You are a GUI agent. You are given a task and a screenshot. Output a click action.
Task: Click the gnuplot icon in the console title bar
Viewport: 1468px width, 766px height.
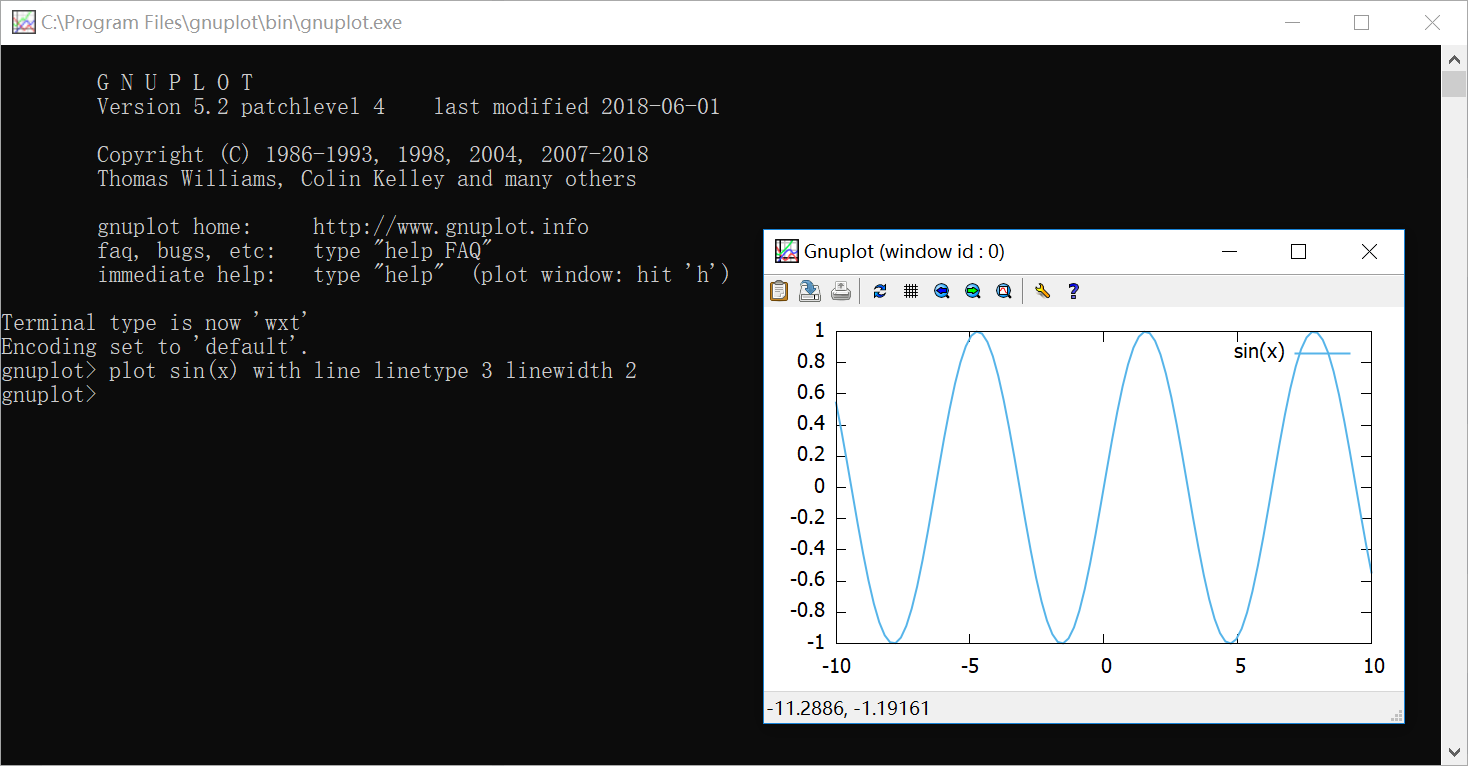(x=23, y=22)
